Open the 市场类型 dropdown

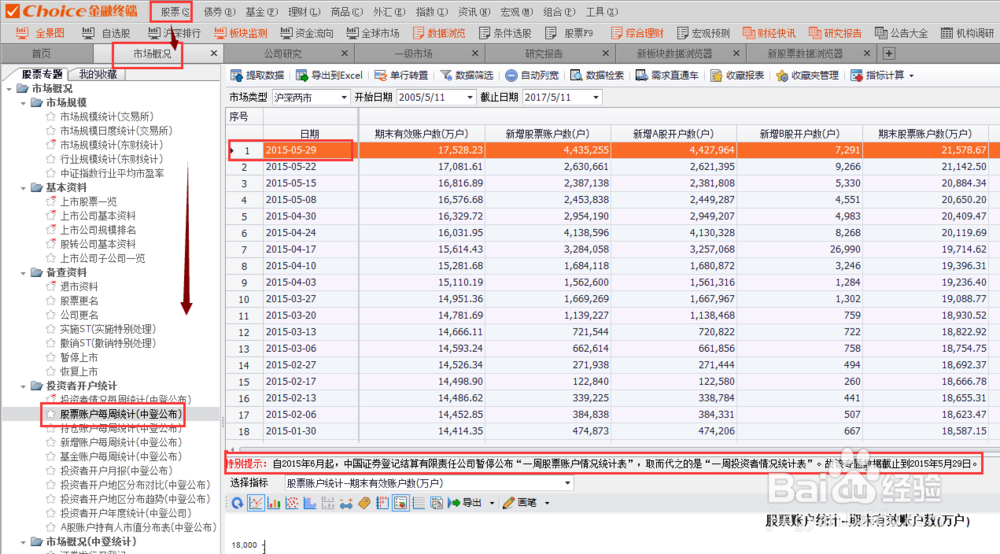(x=344, y=98)
